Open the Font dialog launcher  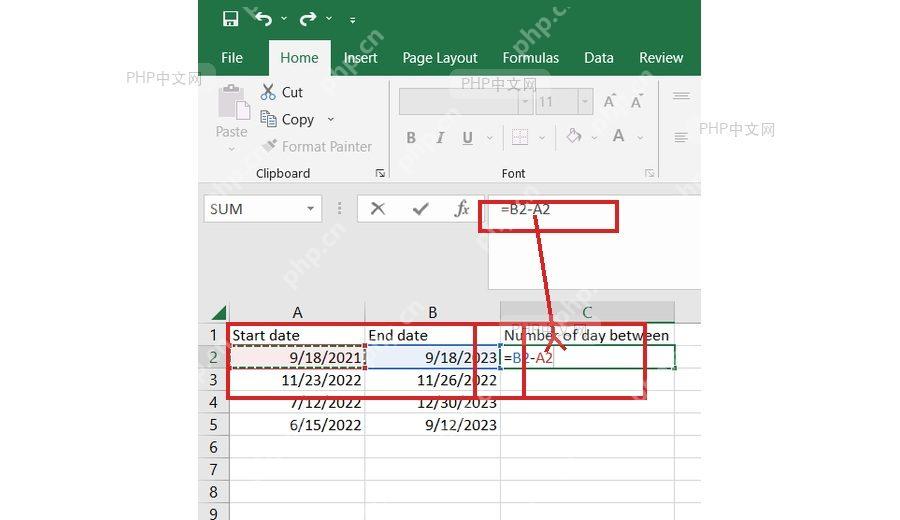click(x=649, y=173)
